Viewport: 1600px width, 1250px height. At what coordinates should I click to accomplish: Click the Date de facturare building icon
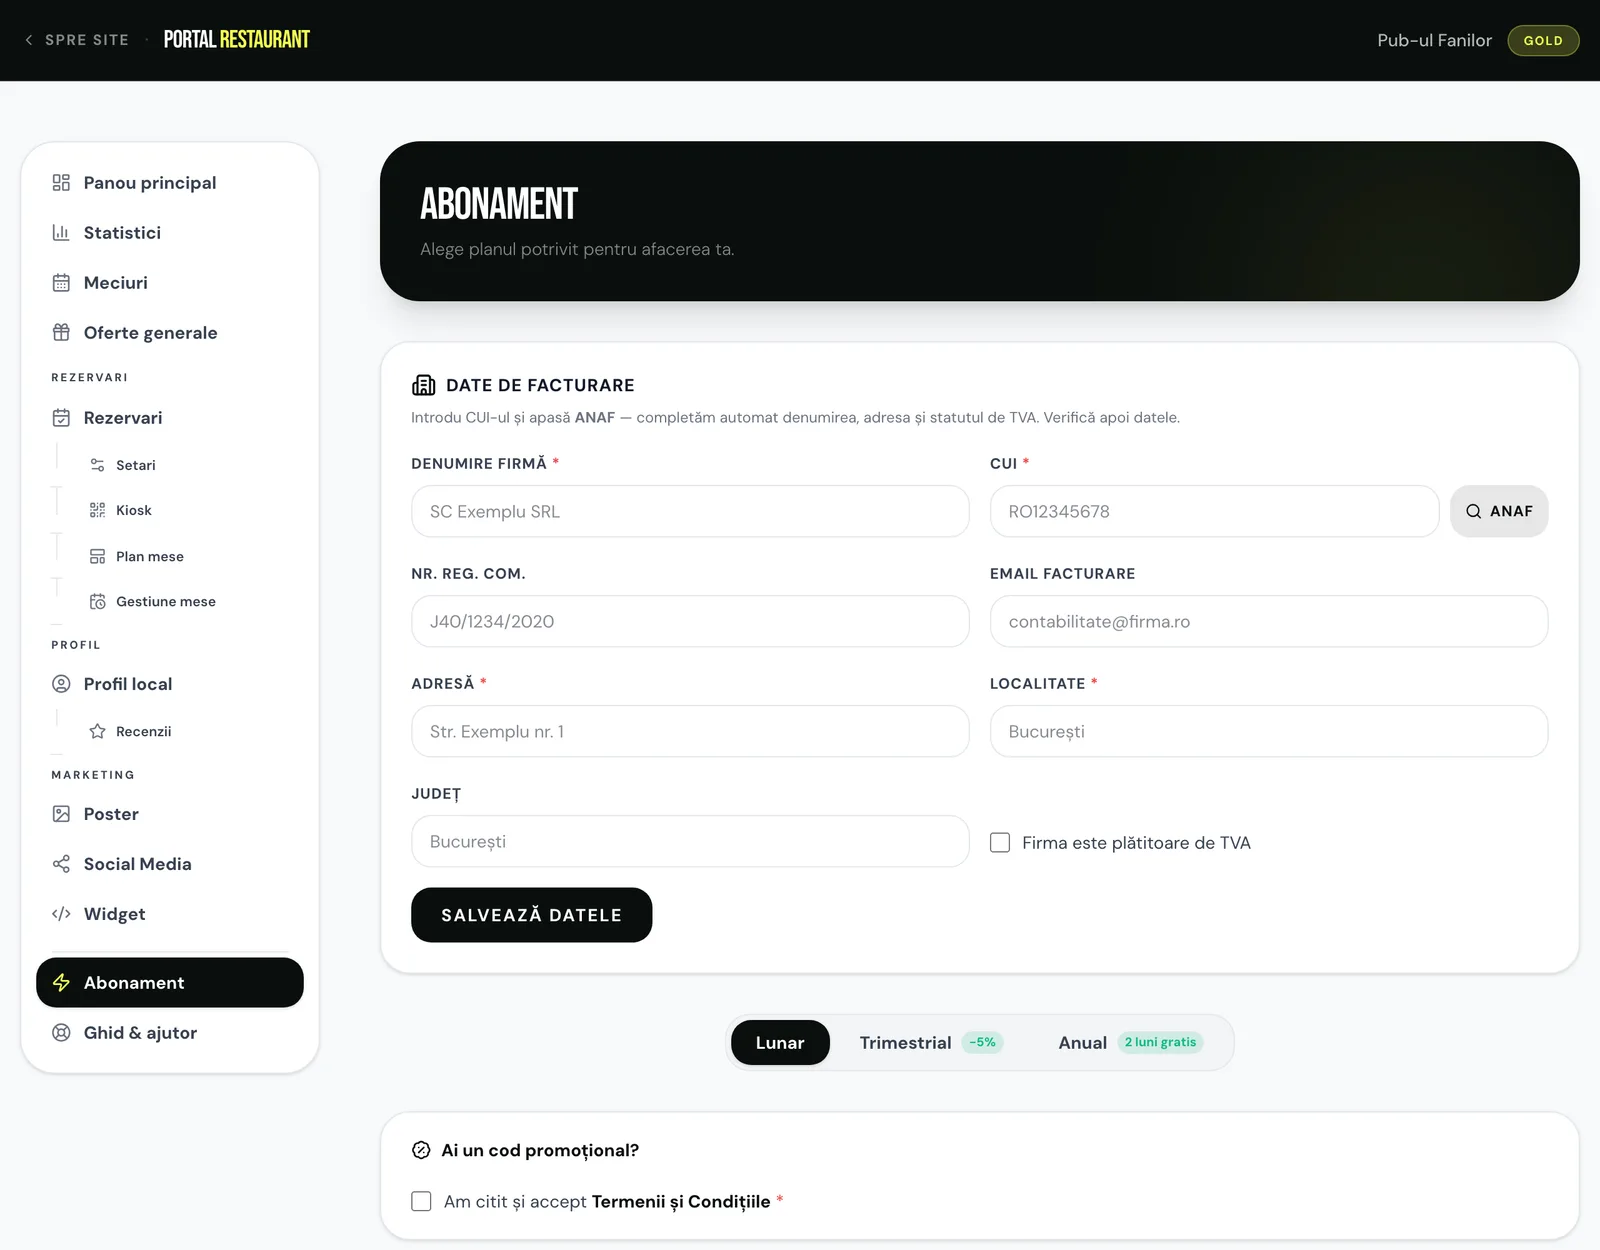423,385
